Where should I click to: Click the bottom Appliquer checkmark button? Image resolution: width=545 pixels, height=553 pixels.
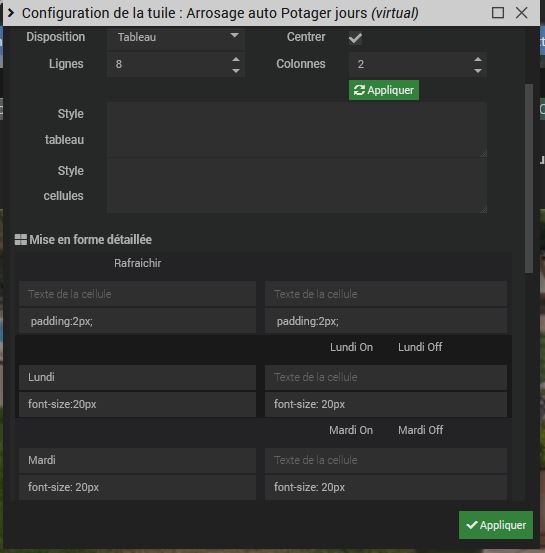tap(496, 525)
